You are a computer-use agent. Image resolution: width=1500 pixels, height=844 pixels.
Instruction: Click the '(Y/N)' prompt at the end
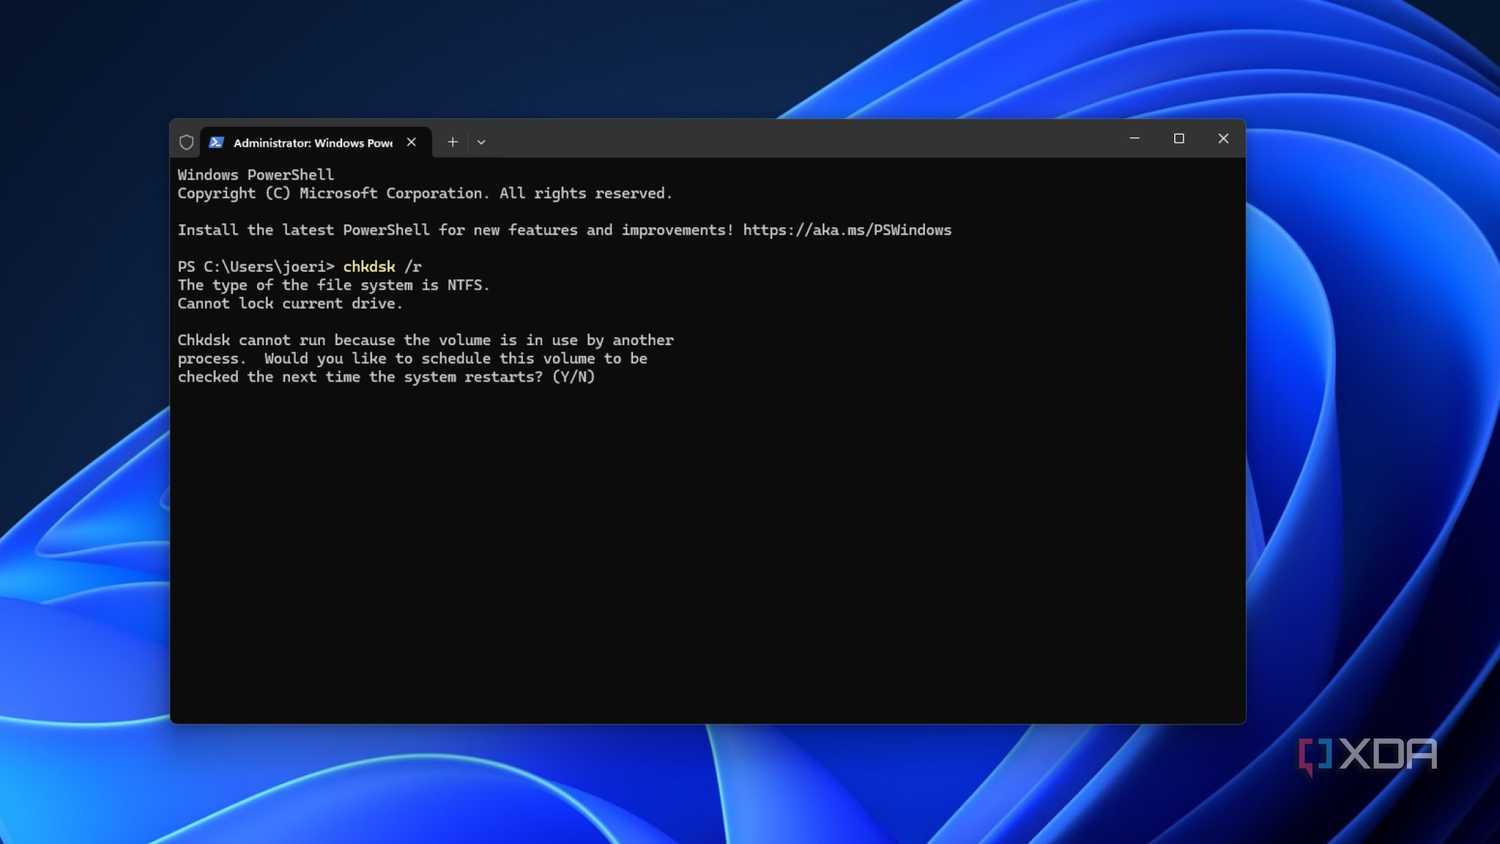pyautogui.click(x=574, y=377)
